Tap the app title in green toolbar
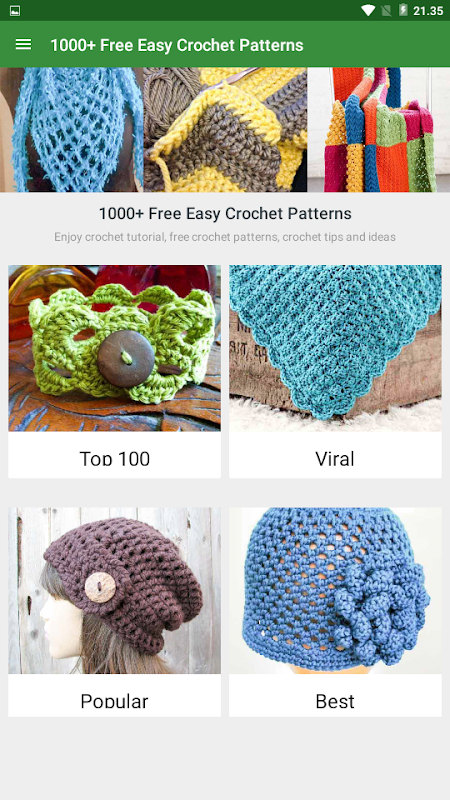 tap(177, 45)
